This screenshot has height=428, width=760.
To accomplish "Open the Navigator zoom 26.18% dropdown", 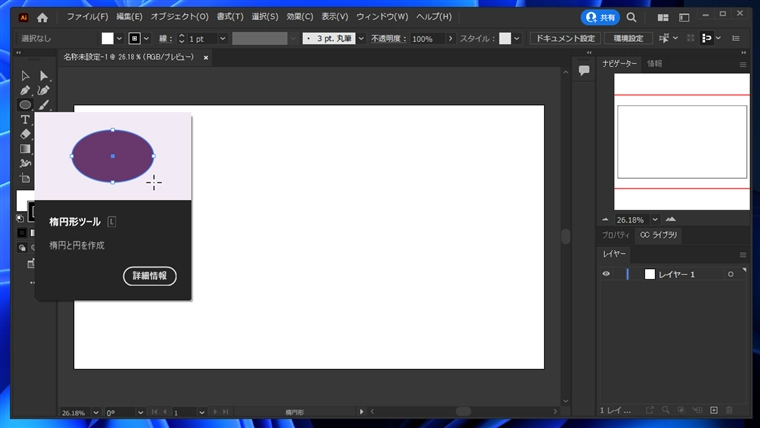I will 655,220.
